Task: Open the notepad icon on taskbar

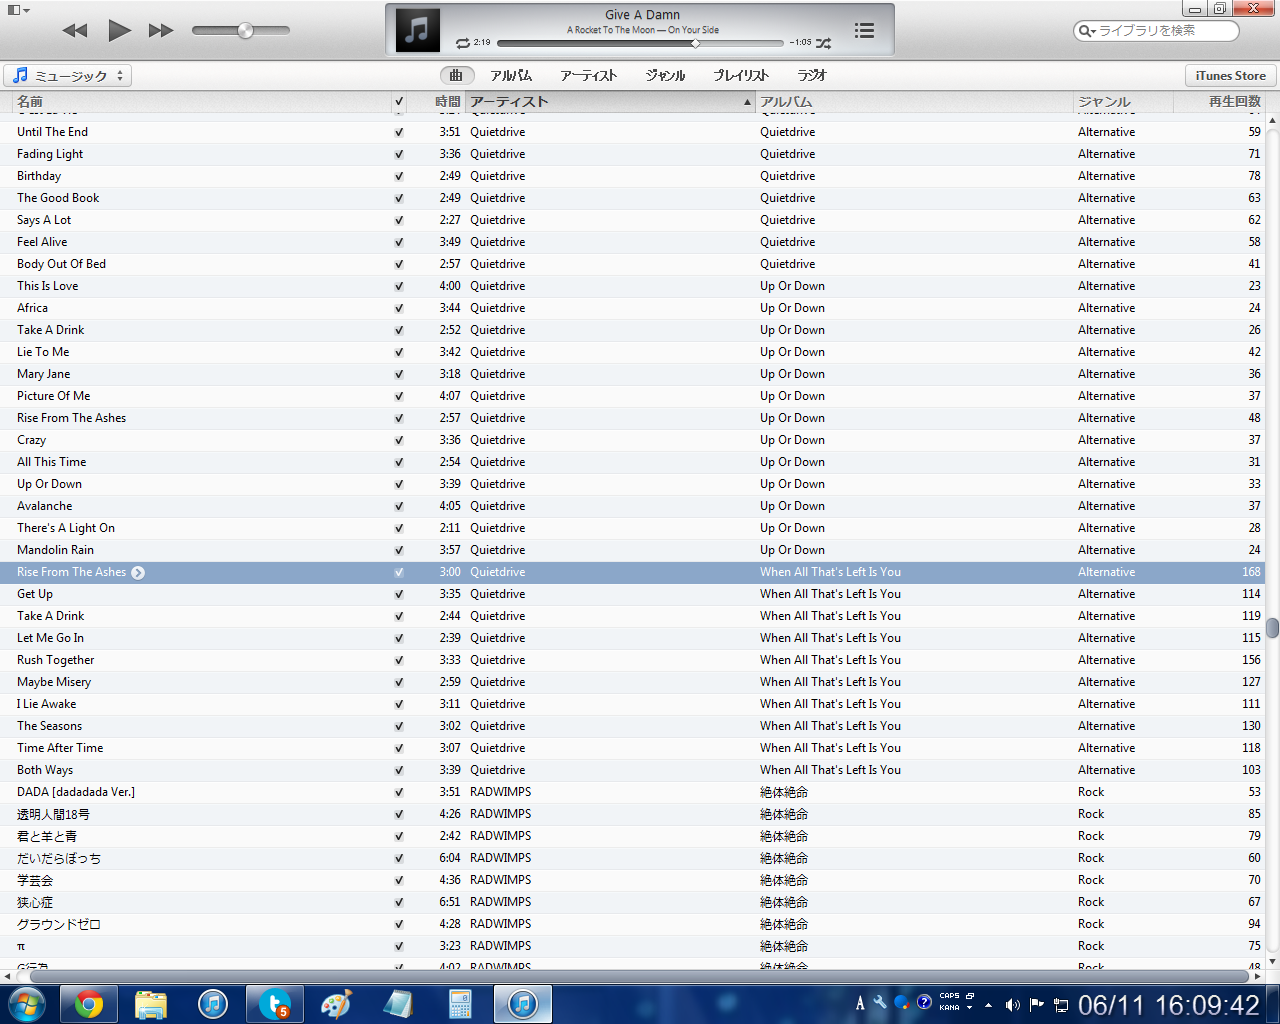Action: [x=398, y=1004]
